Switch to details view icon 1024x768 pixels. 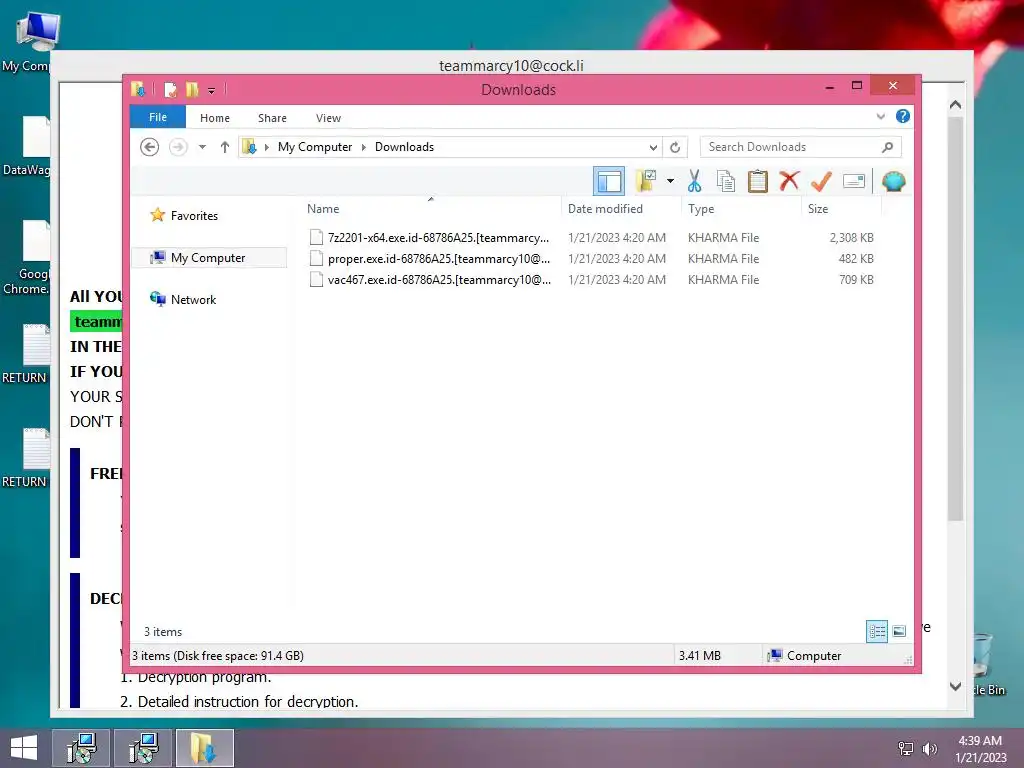(x=877, y=631)
